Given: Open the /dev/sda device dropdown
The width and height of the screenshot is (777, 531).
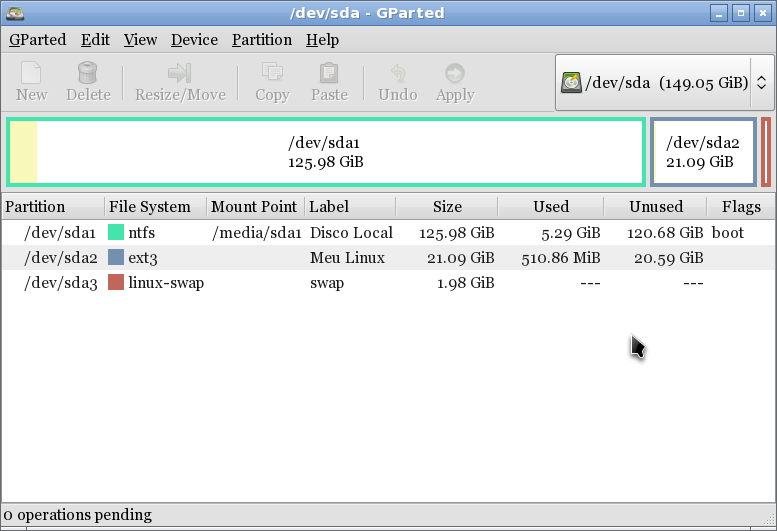Looking at the screenshot, I should 664,82.
